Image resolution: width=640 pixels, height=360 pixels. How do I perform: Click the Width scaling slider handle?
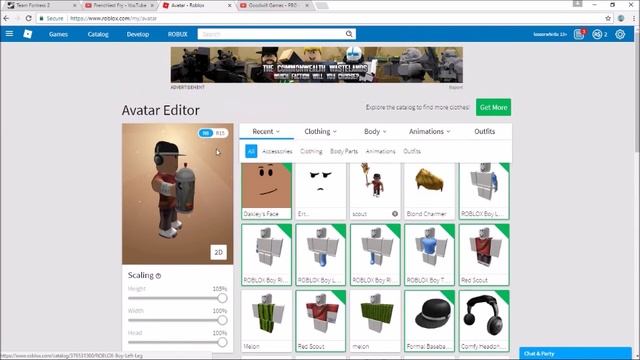pyautogui.click(x=222, y=320)
